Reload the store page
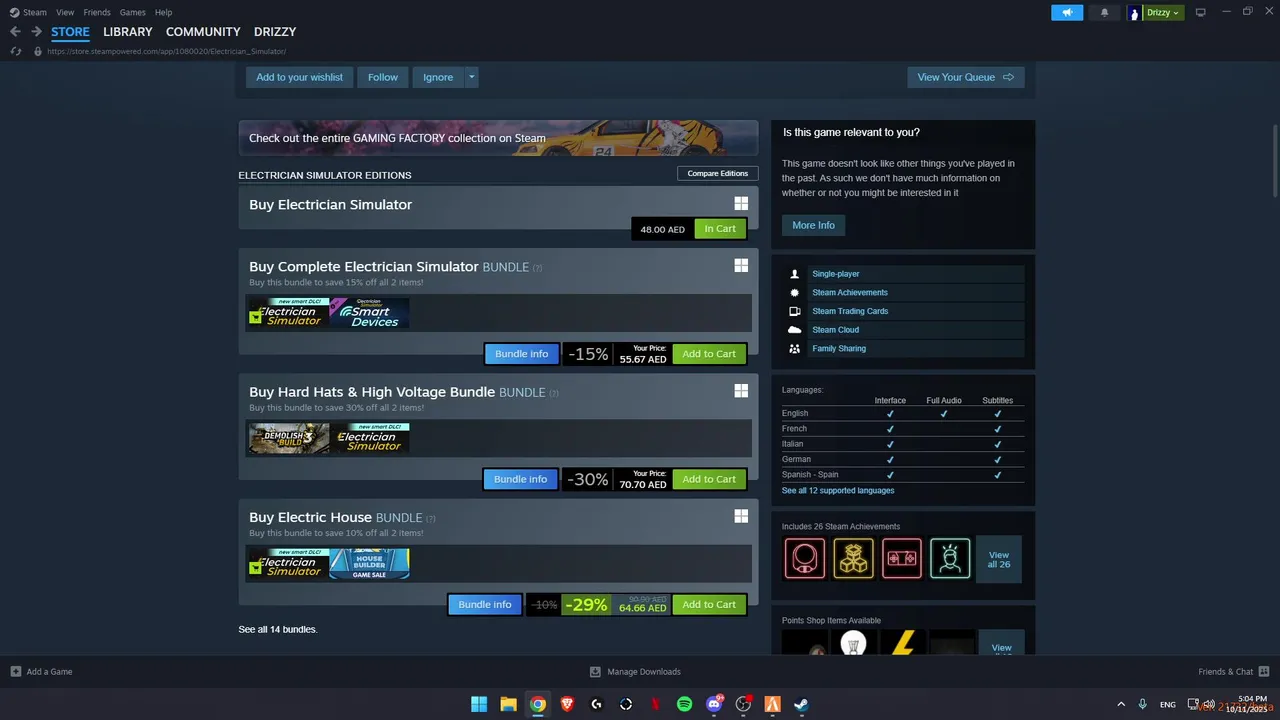 (x=15, y=51)
